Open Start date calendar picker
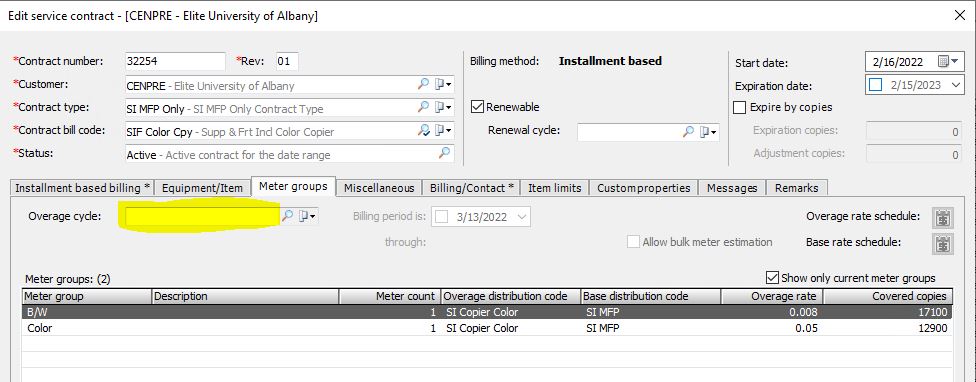This screenshot has width=976, height=382. point(949,62)
